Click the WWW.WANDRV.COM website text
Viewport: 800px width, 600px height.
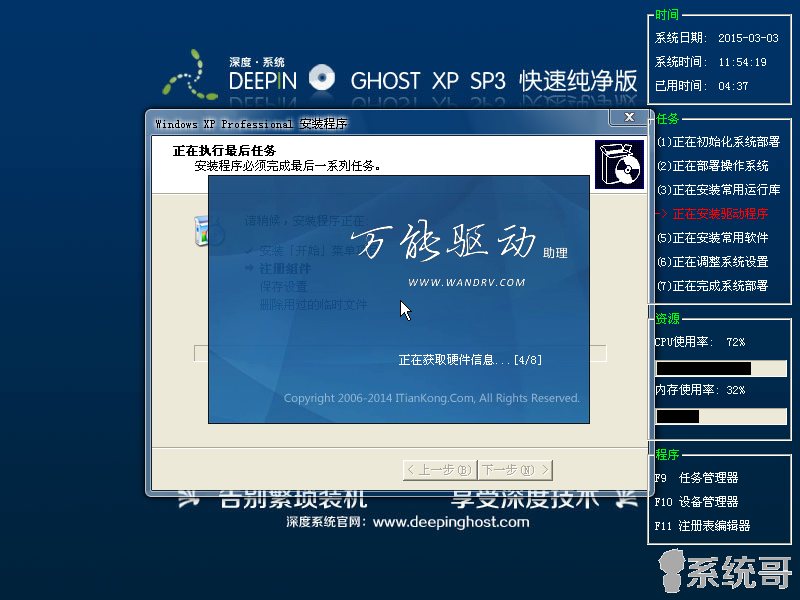click(x=467, y=283)
